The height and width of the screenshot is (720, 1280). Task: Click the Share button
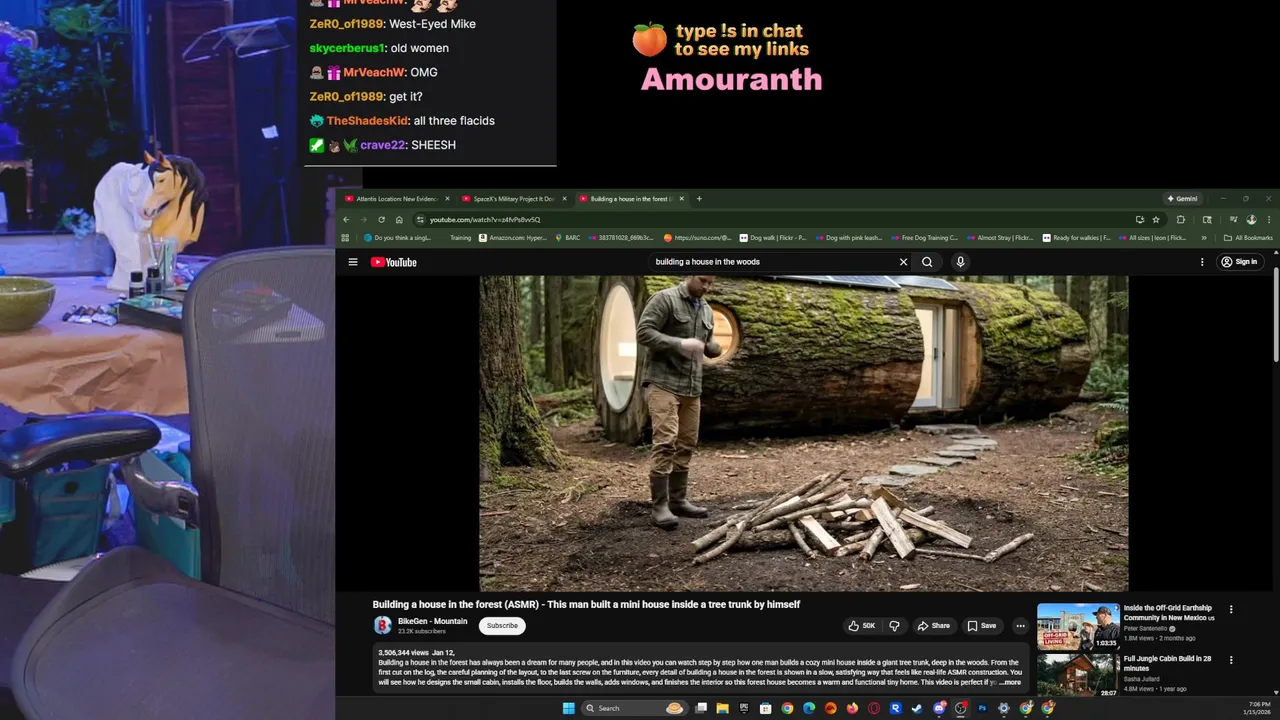click(x=934, y=626)
